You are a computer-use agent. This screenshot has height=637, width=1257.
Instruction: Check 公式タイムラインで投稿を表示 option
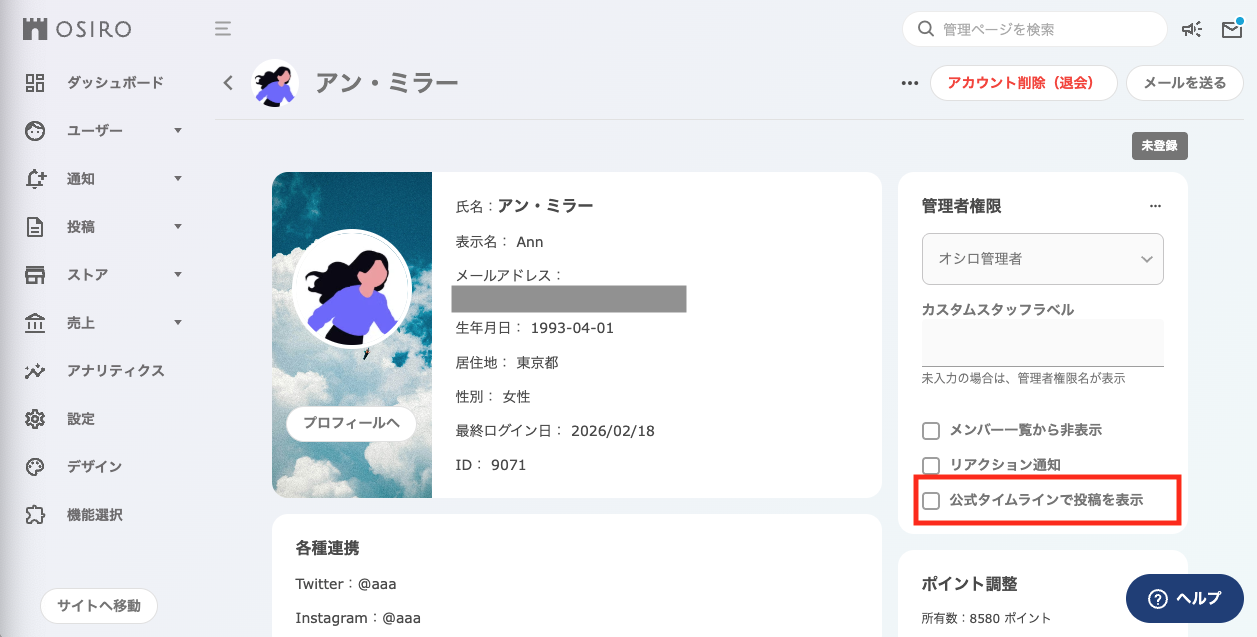931,501
